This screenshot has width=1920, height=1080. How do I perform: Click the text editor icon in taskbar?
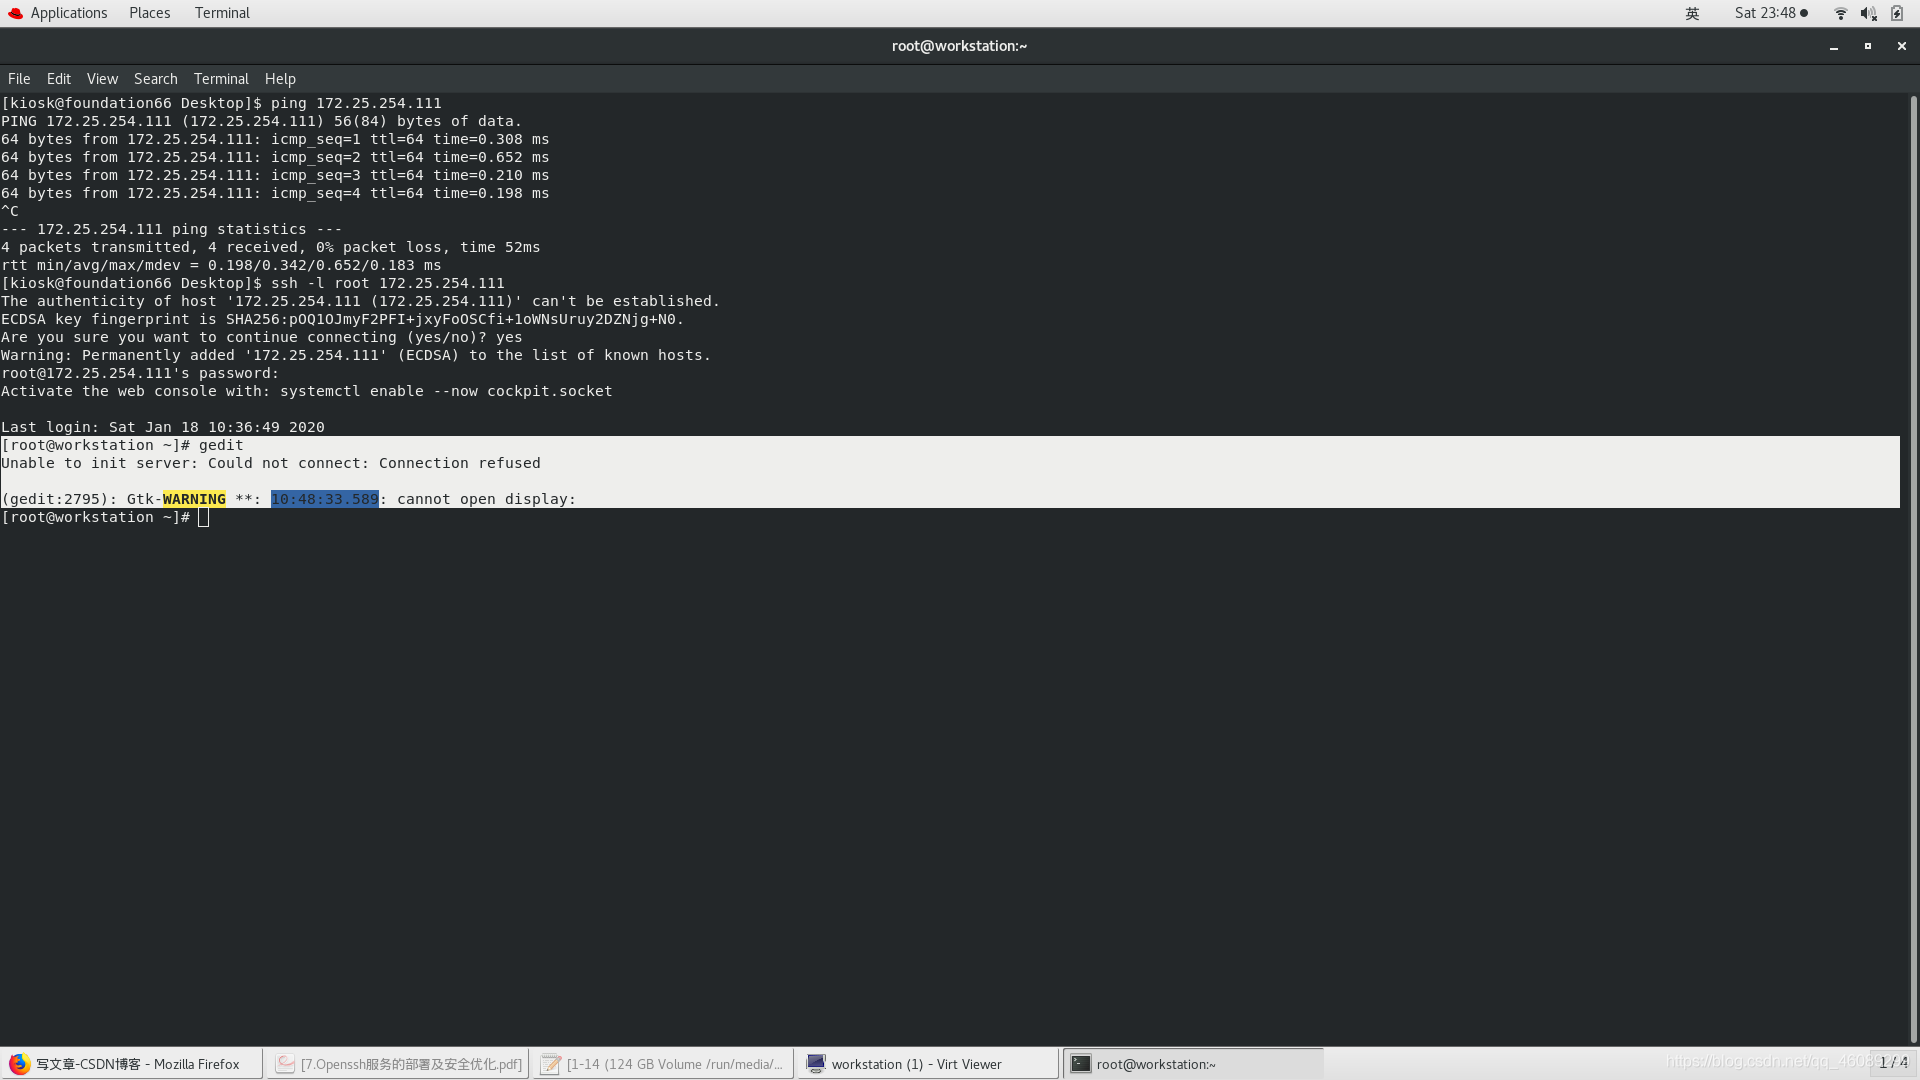coord(550,1064)
